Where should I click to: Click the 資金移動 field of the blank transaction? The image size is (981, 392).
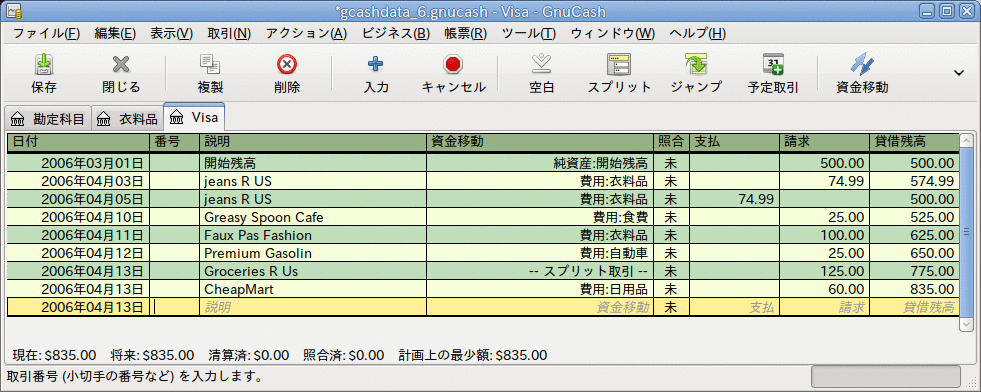(540, 307)
